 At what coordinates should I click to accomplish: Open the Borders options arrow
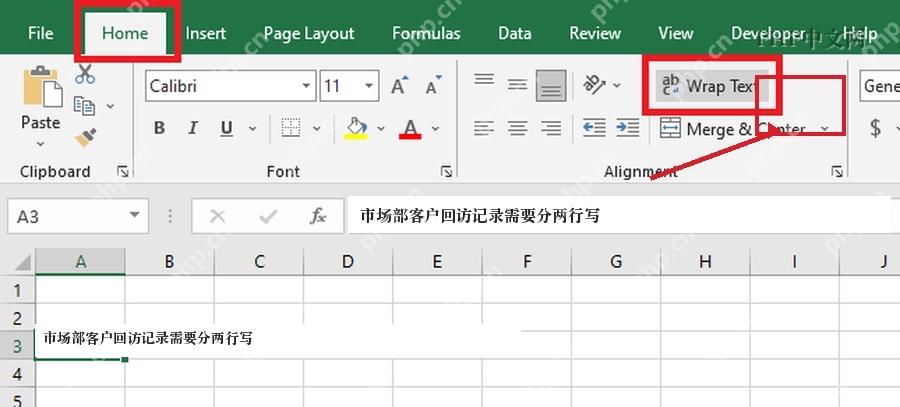tap(316, 128)
